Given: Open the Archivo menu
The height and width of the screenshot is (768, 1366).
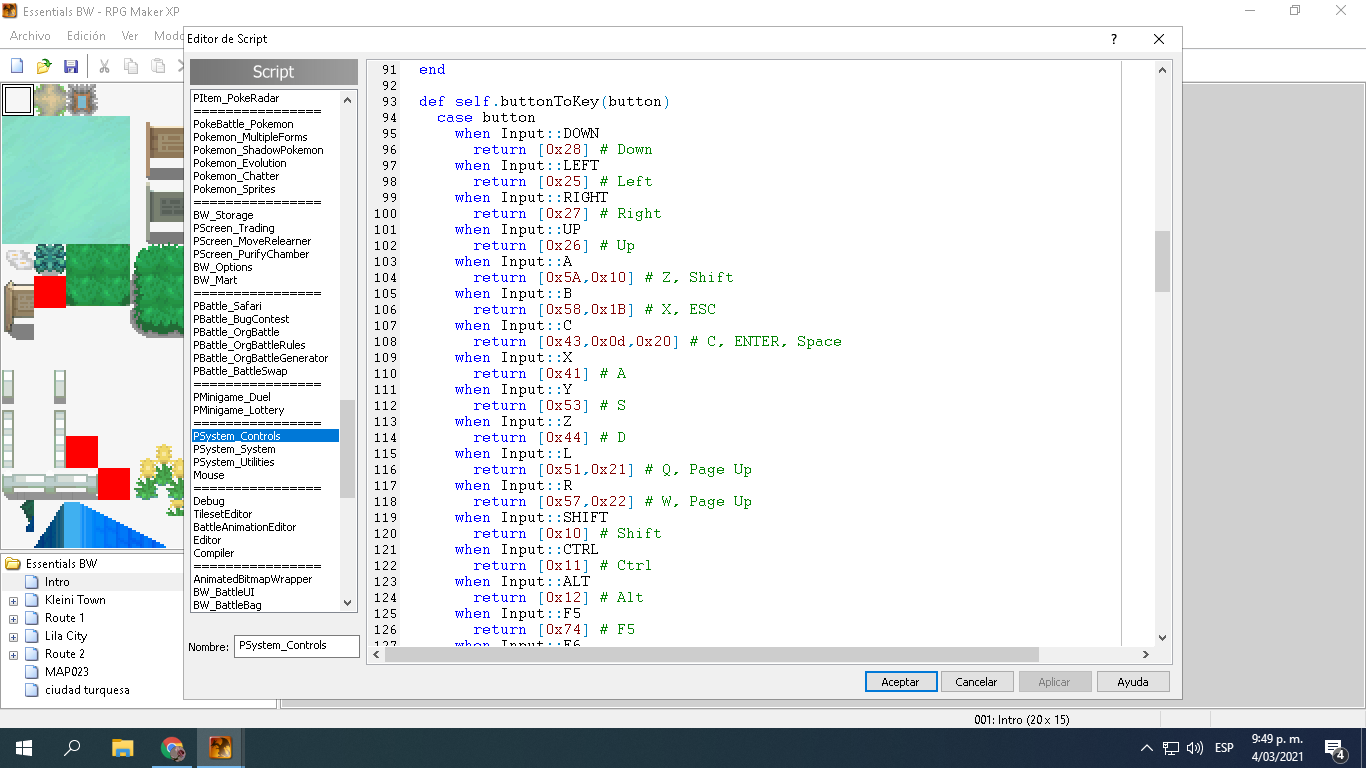Looking at the screenshot, I should pyautogui.click(x=30, y=36).
